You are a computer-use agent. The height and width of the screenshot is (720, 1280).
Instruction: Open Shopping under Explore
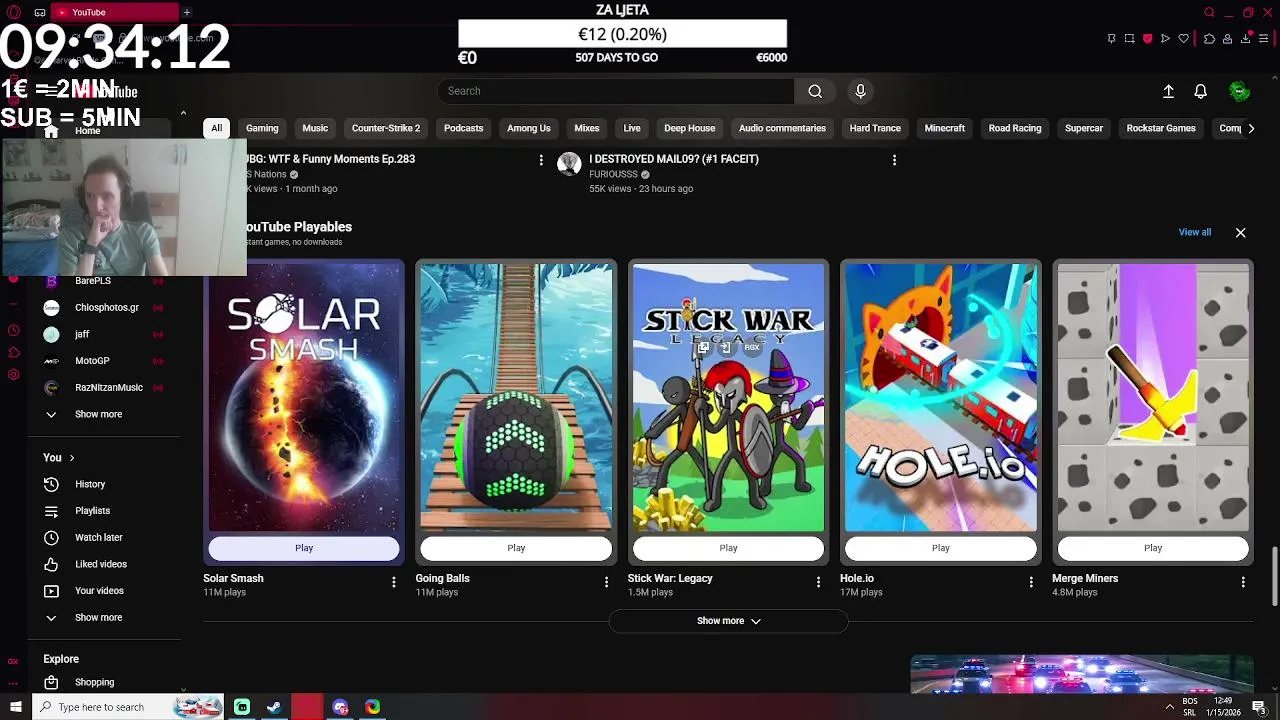coord(104,682)
